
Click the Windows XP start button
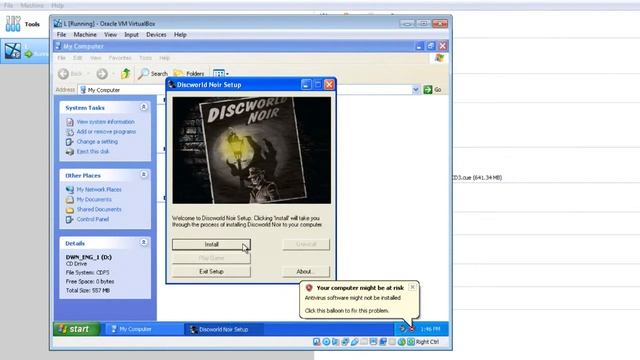(76, 329)
